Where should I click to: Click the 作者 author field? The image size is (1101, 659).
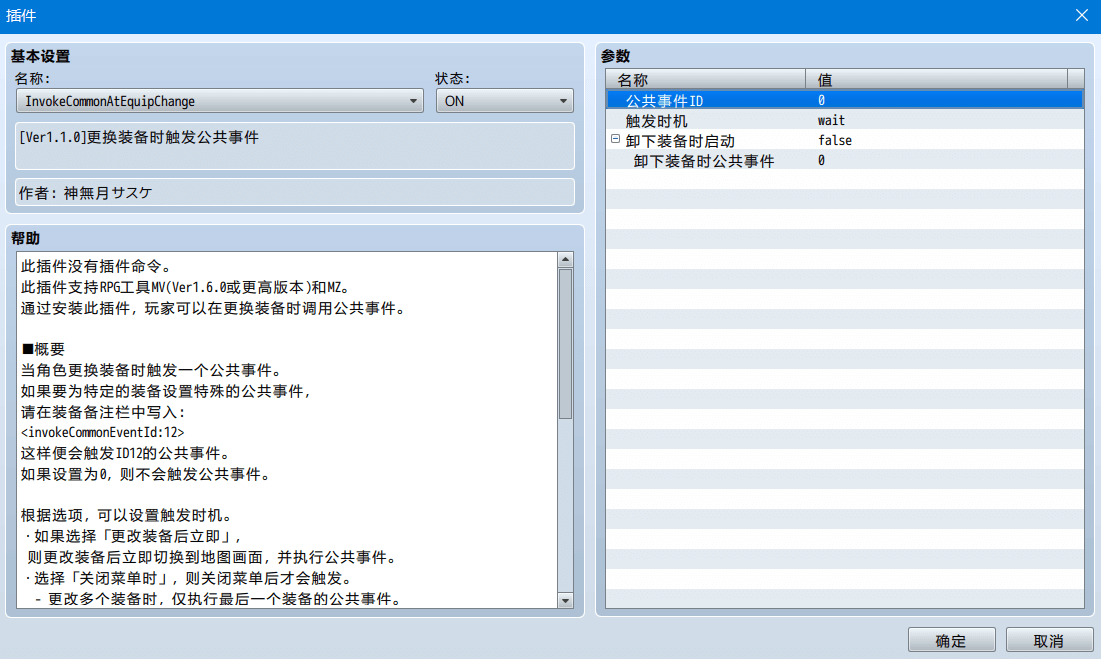(295, 192)
